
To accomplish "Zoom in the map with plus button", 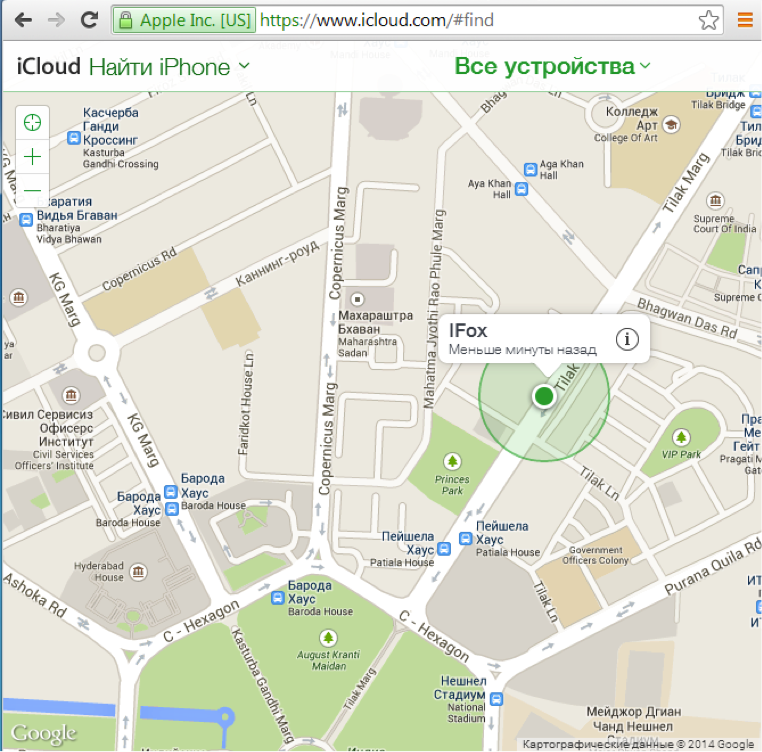I will [x=33, y=157].
